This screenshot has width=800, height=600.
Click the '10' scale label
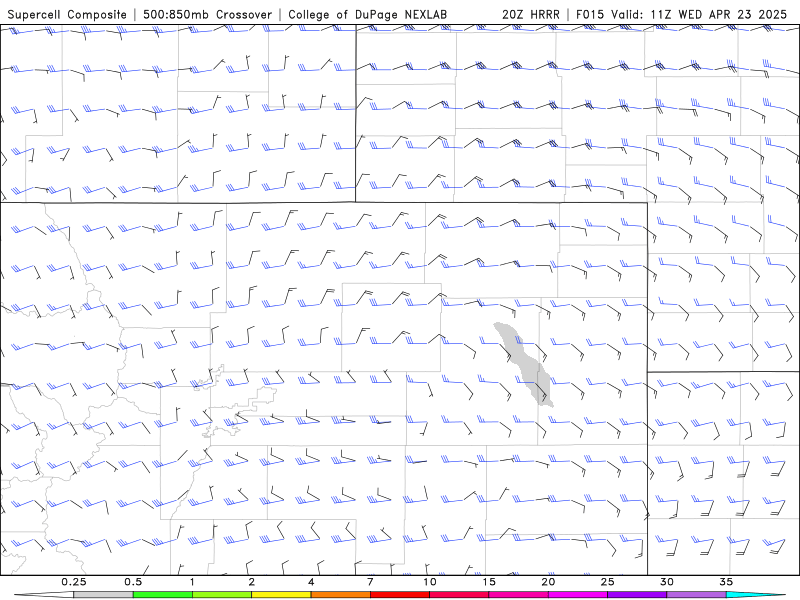[430, 582]
